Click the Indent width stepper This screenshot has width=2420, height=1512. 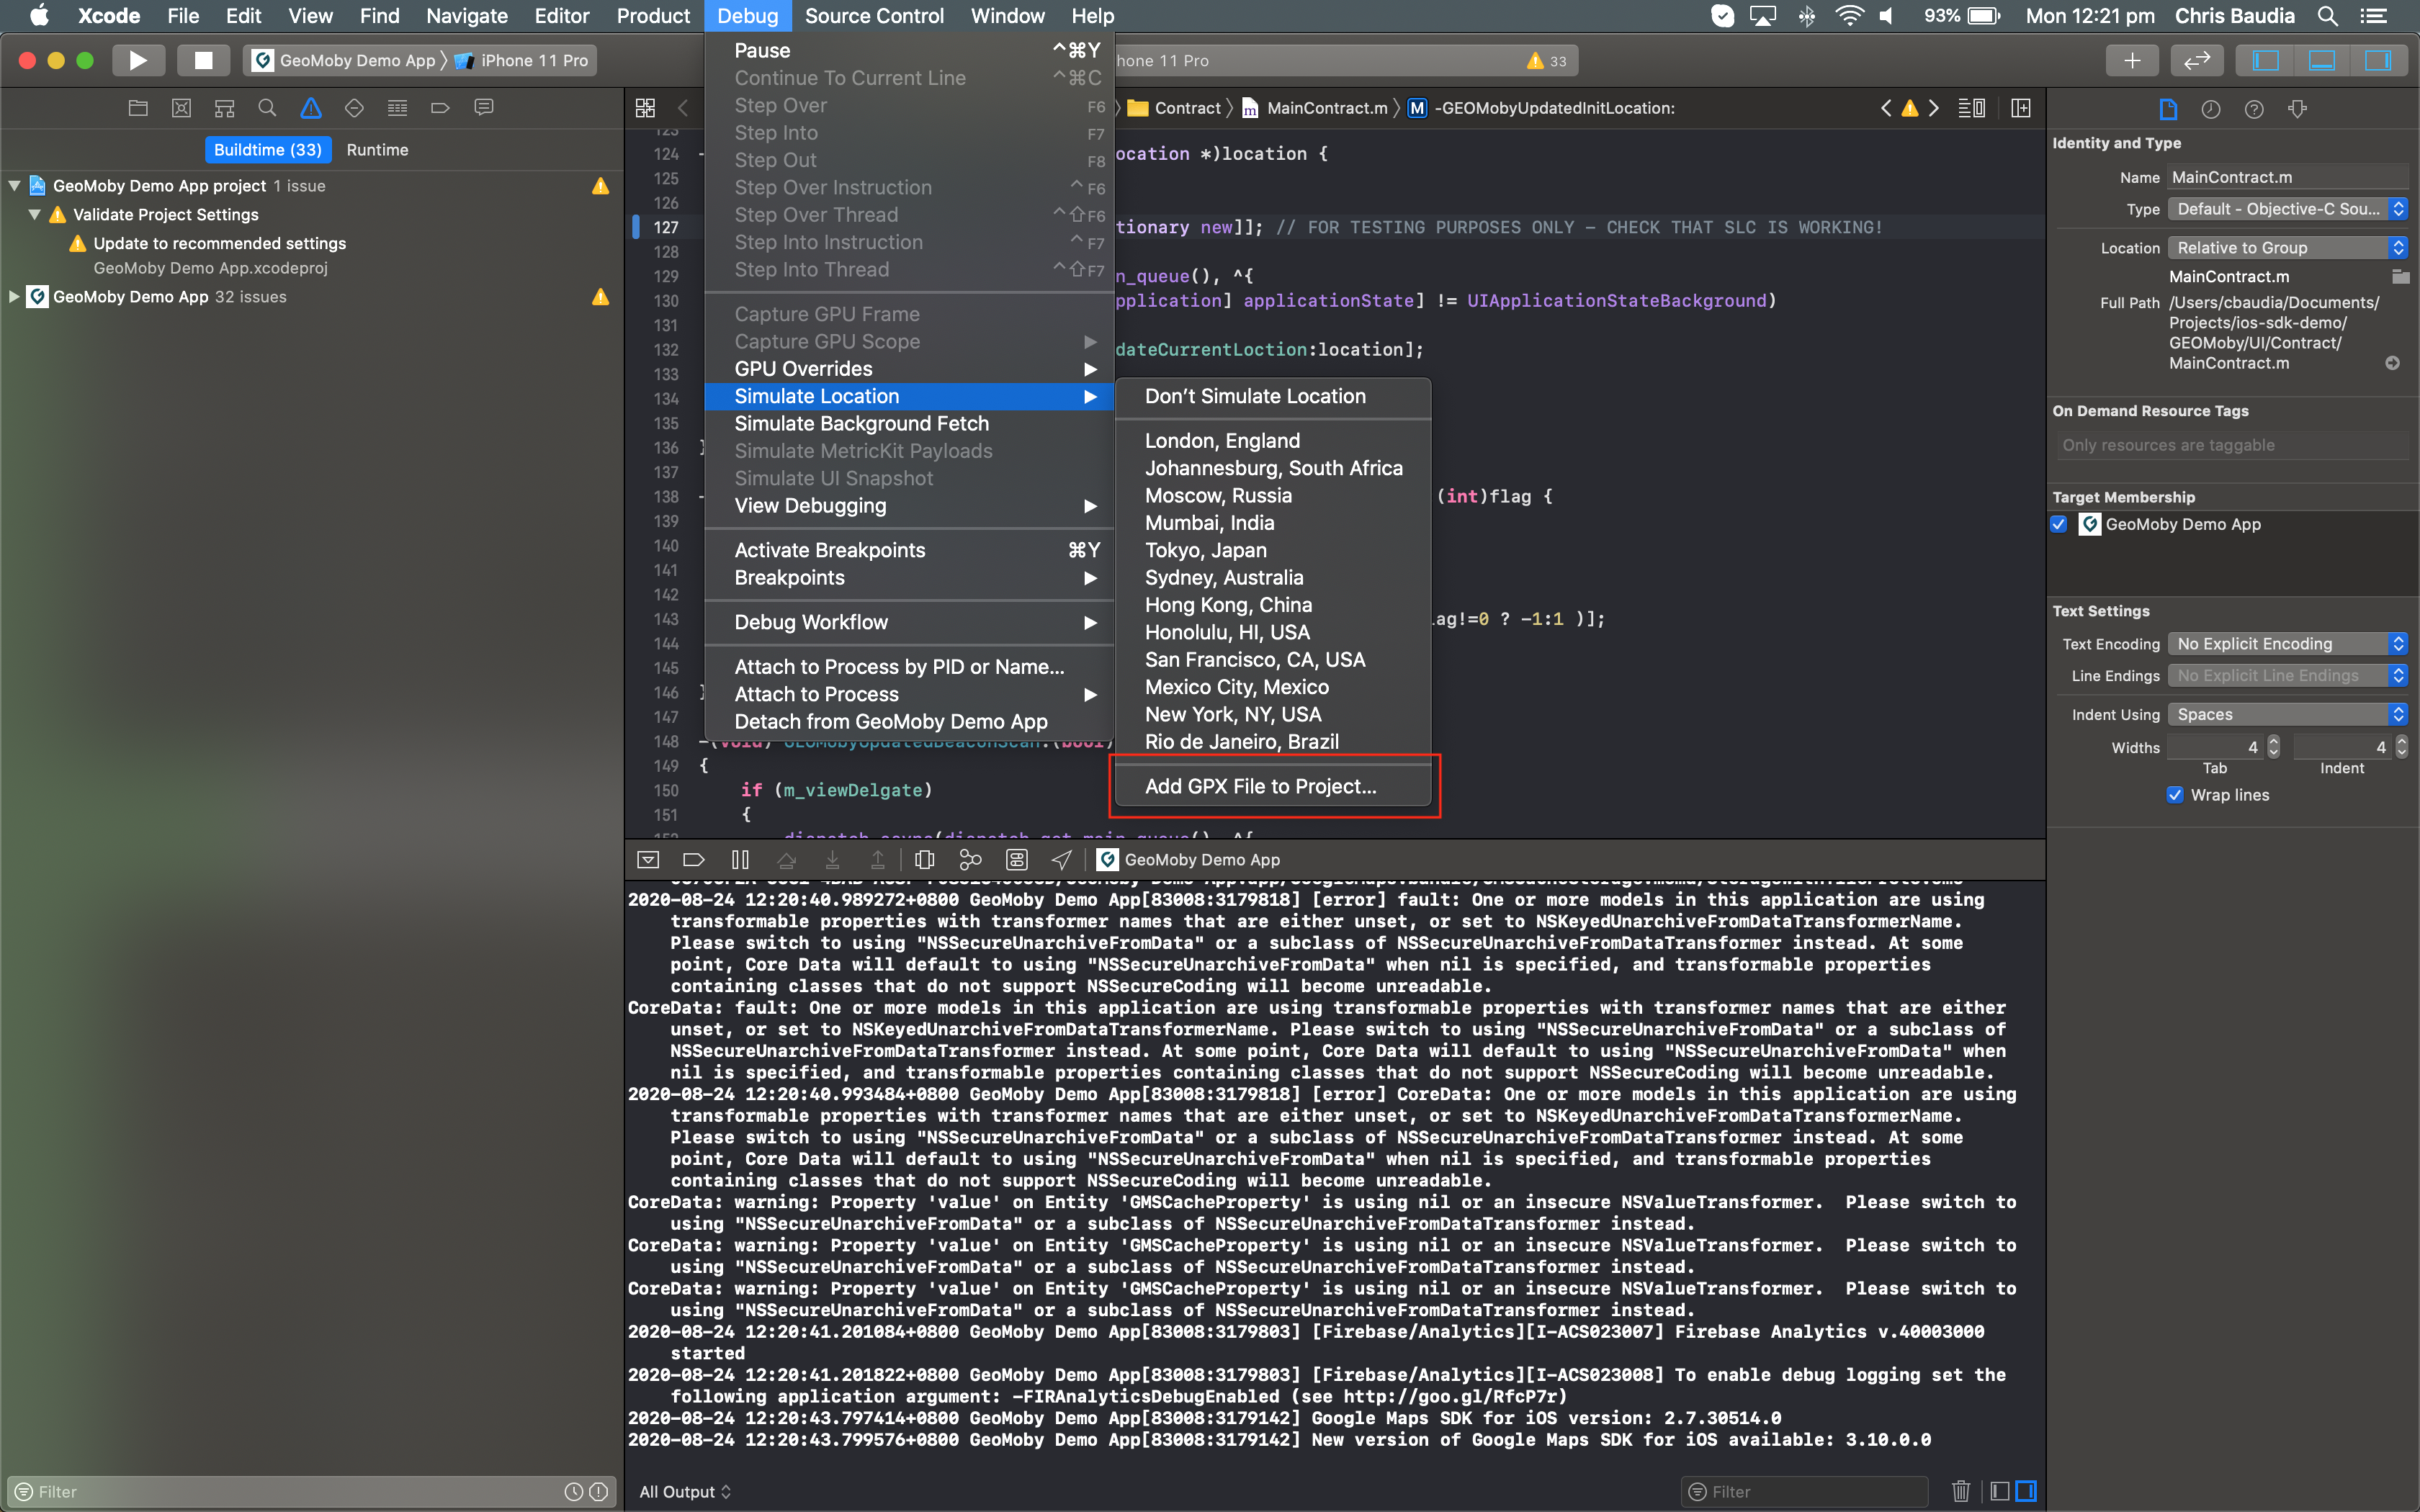(2402, 747)
